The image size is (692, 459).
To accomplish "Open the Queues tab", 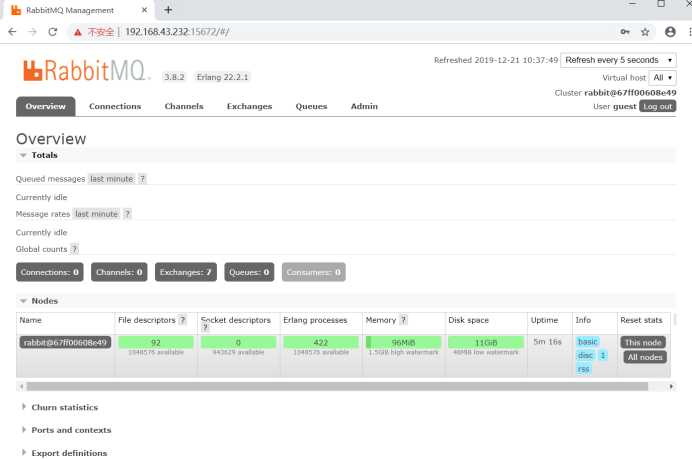I will point(311,106).
